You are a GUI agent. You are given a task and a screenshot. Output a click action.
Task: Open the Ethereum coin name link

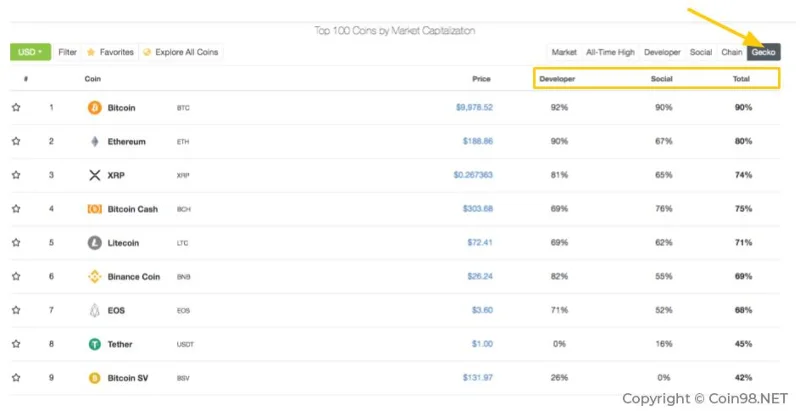(127, 142)
